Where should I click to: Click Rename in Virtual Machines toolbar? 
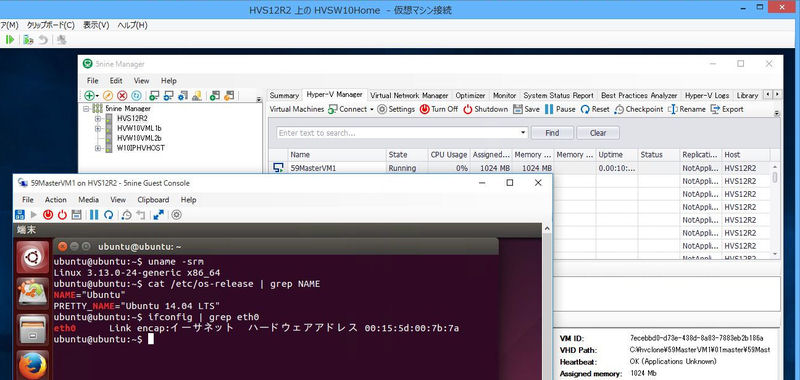click(687, 109)
